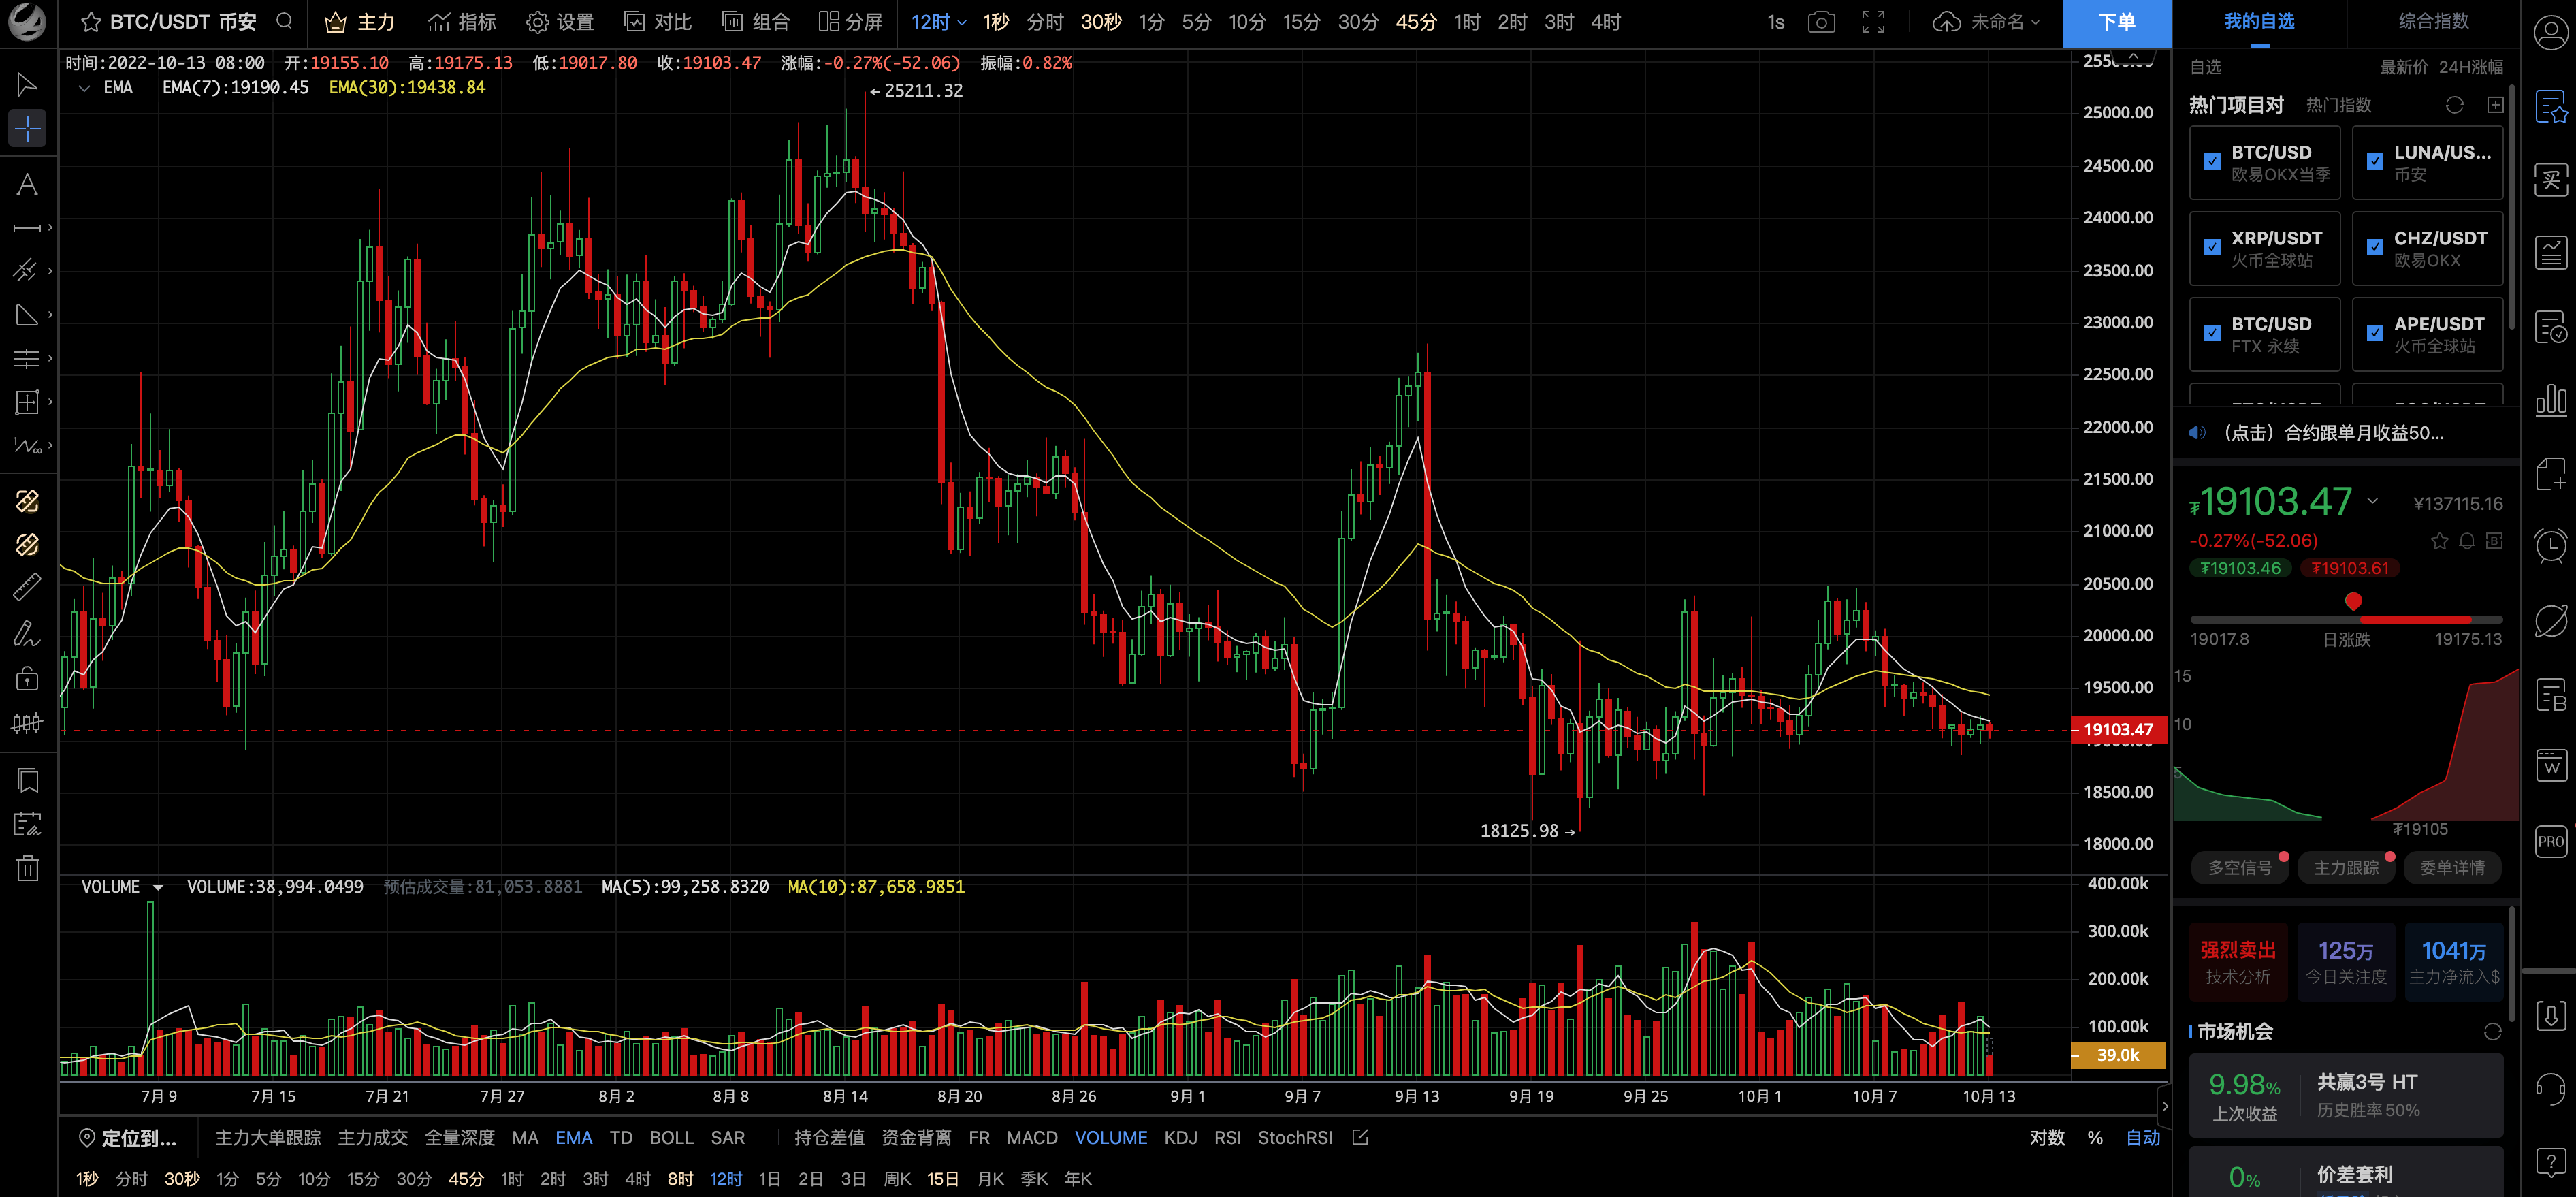Favorite BTC/USDT with the star icon

pos(91,22)
